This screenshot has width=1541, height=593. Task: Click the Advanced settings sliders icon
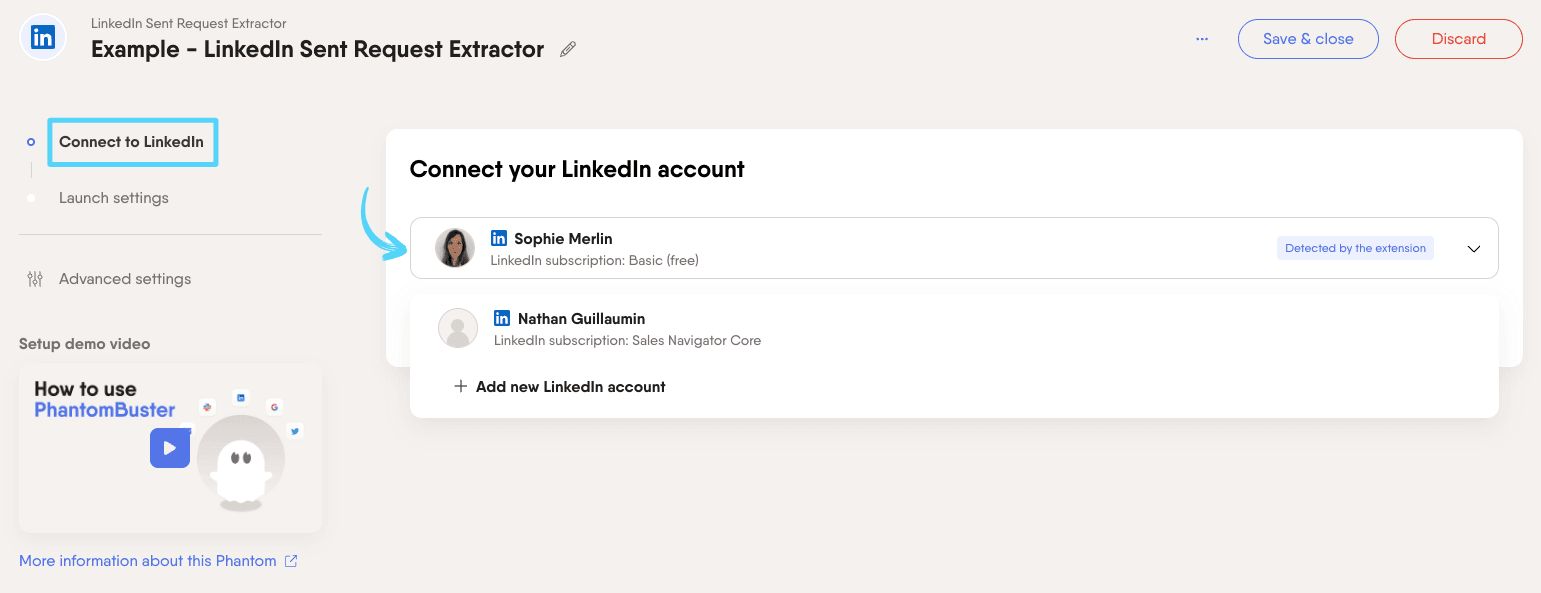click(35, 279)
